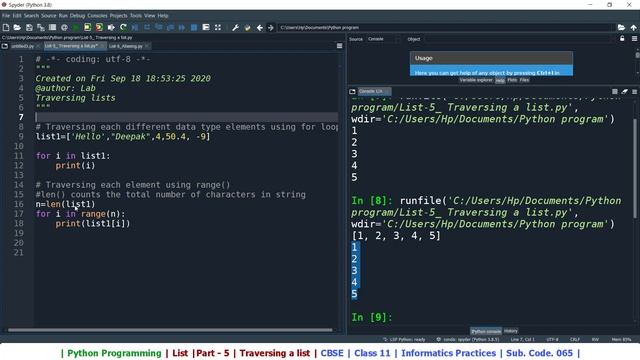This screenshot has width=640, height=360.
Task: Click the console vertical scrollbar
Action: [x=635, y=169]
